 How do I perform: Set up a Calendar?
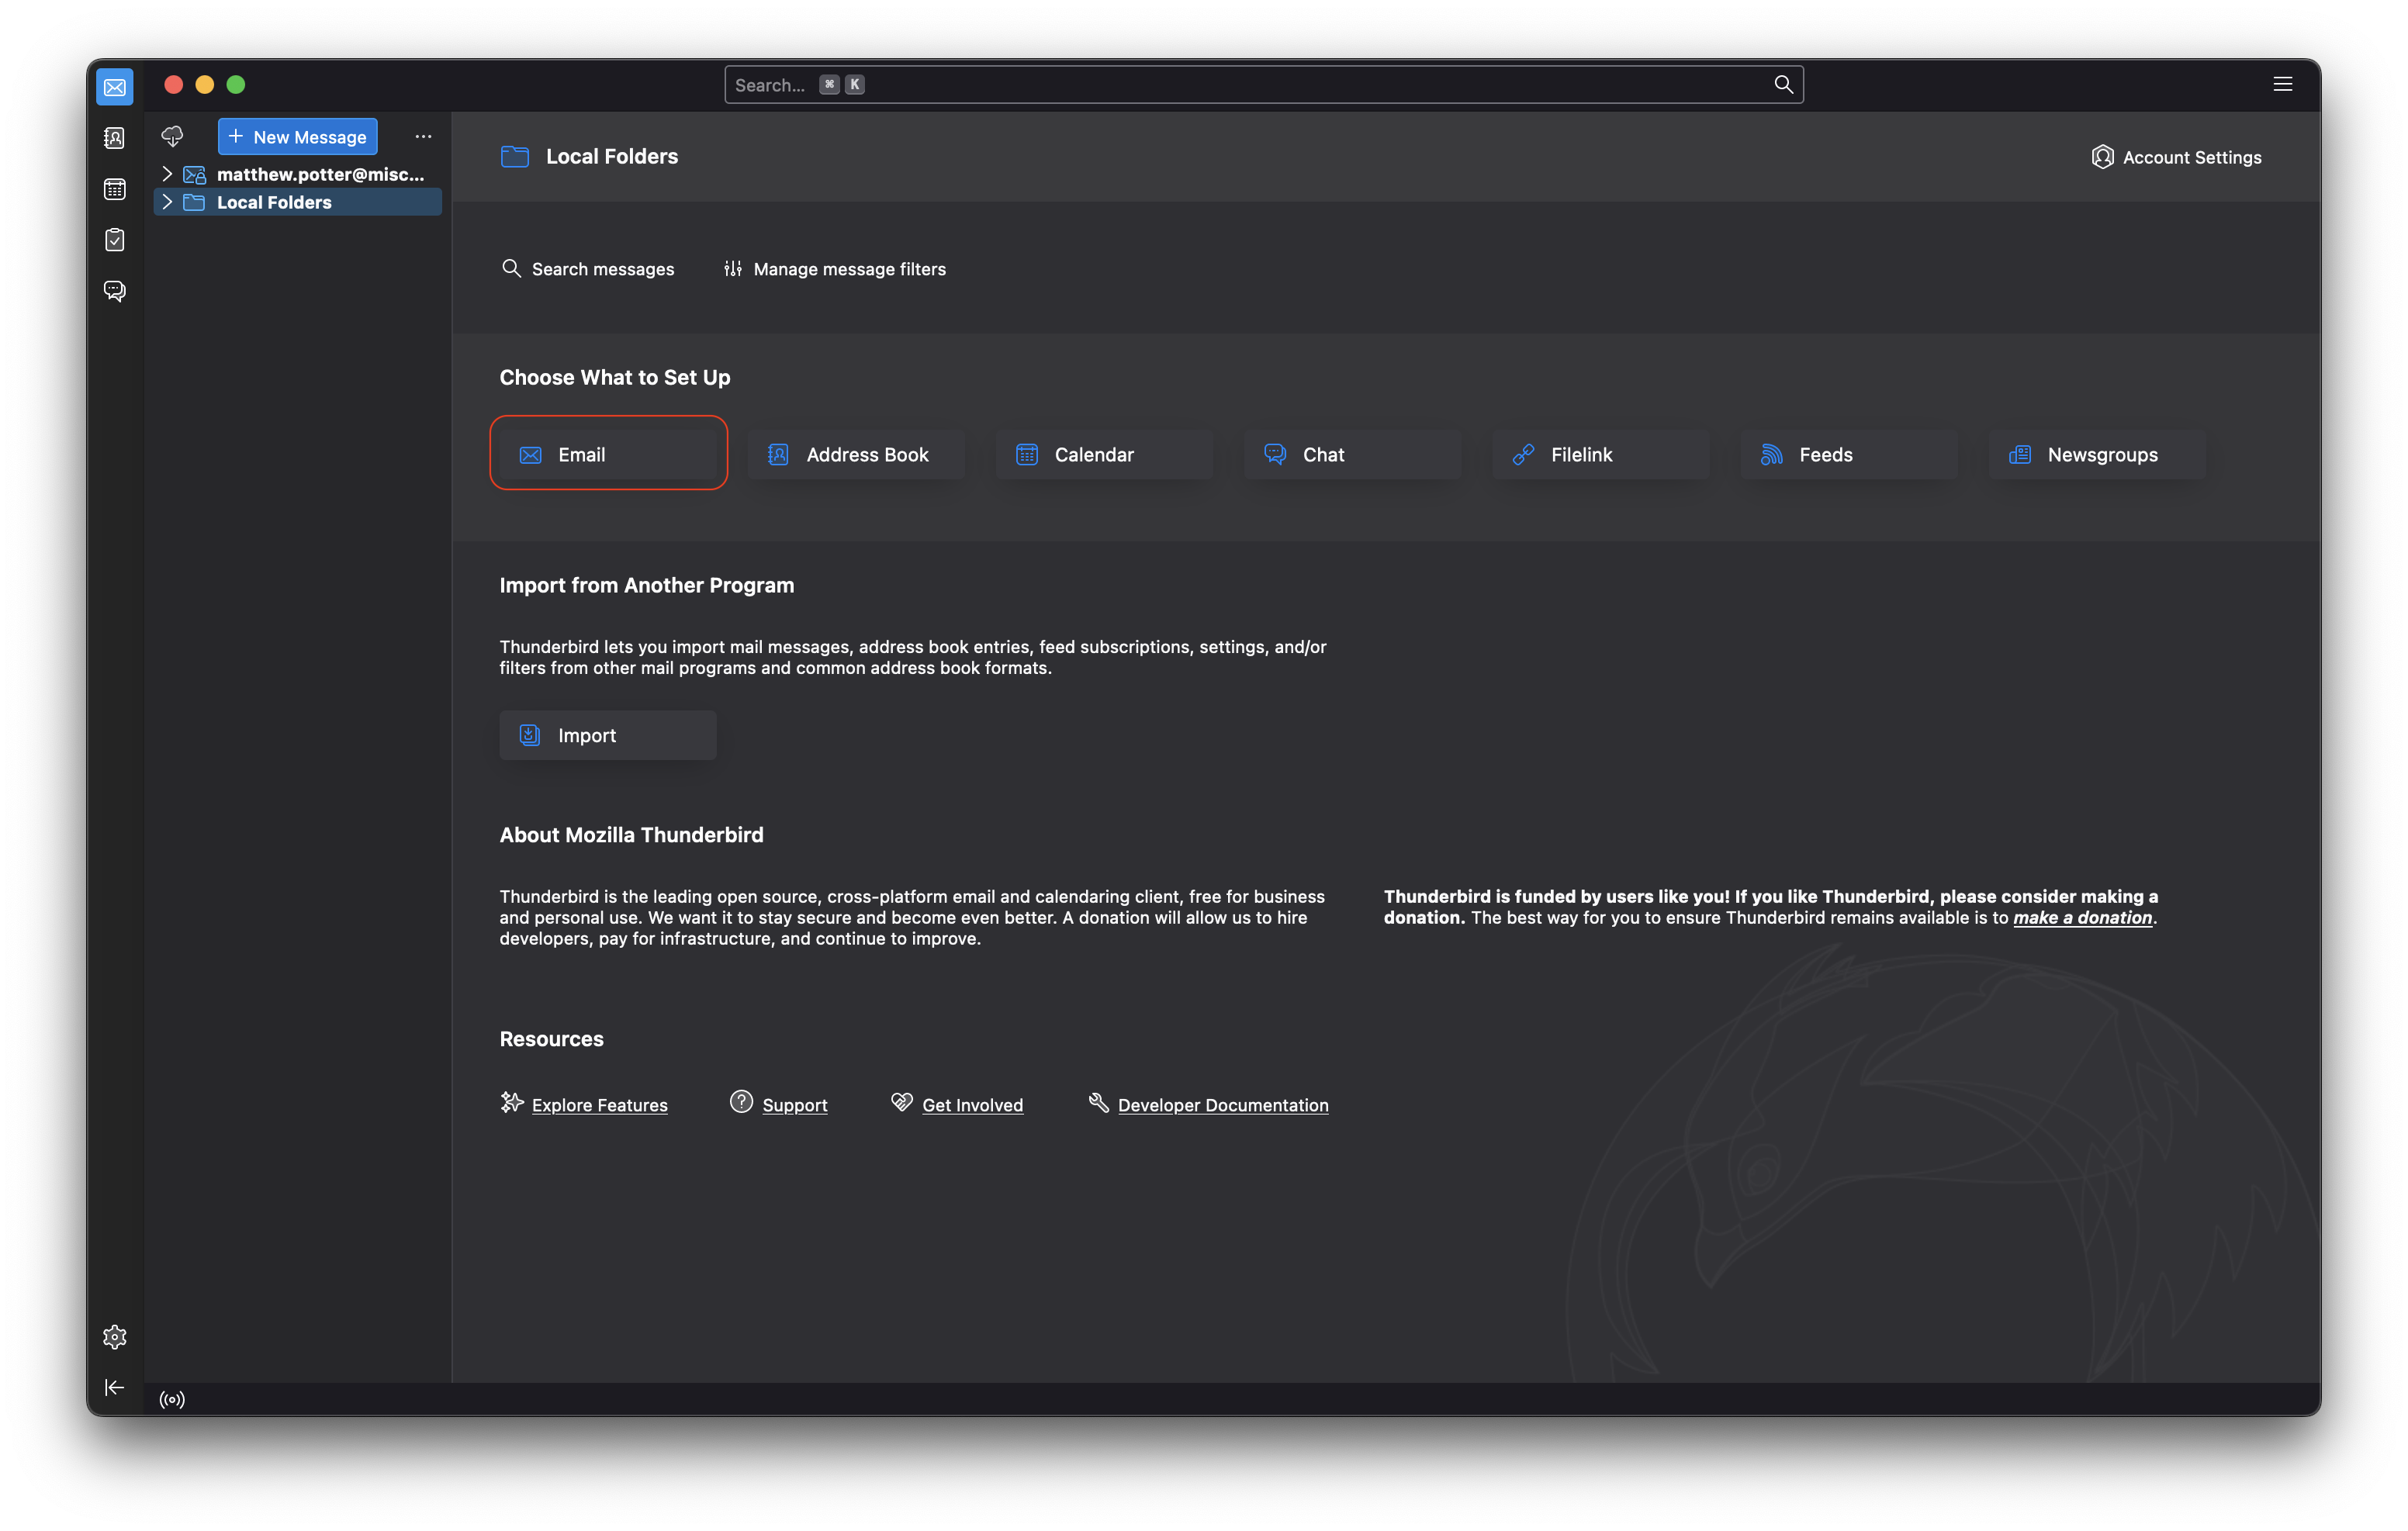pos(1105,454)
